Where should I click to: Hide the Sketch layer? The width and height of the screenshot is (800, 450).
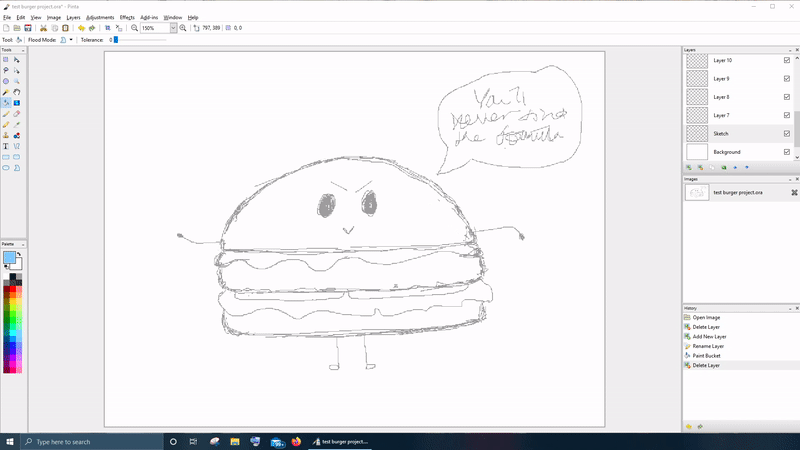tap(787, 133)
